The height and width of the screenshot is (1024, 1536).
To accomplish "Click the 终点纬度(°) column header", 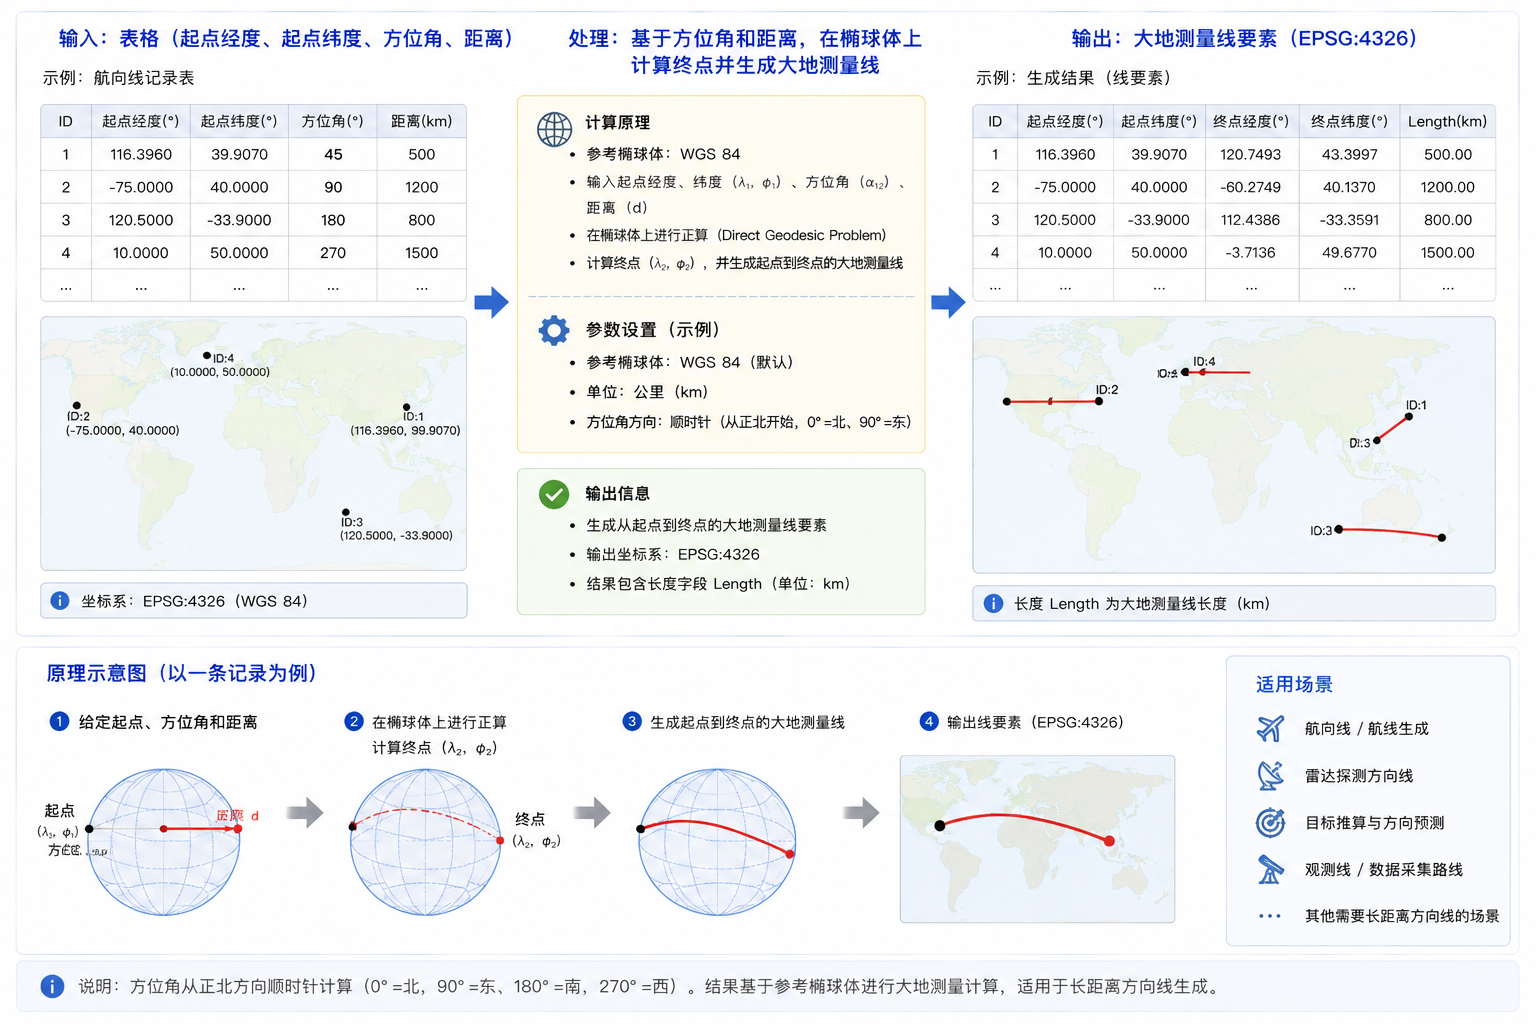I will 1349,121.
